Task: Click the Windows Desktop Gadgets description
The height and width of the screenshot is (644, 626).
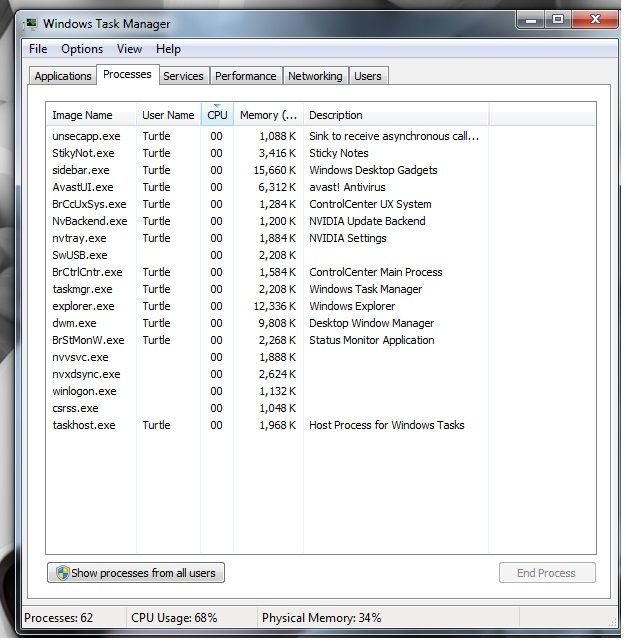Action: [373, 170]
